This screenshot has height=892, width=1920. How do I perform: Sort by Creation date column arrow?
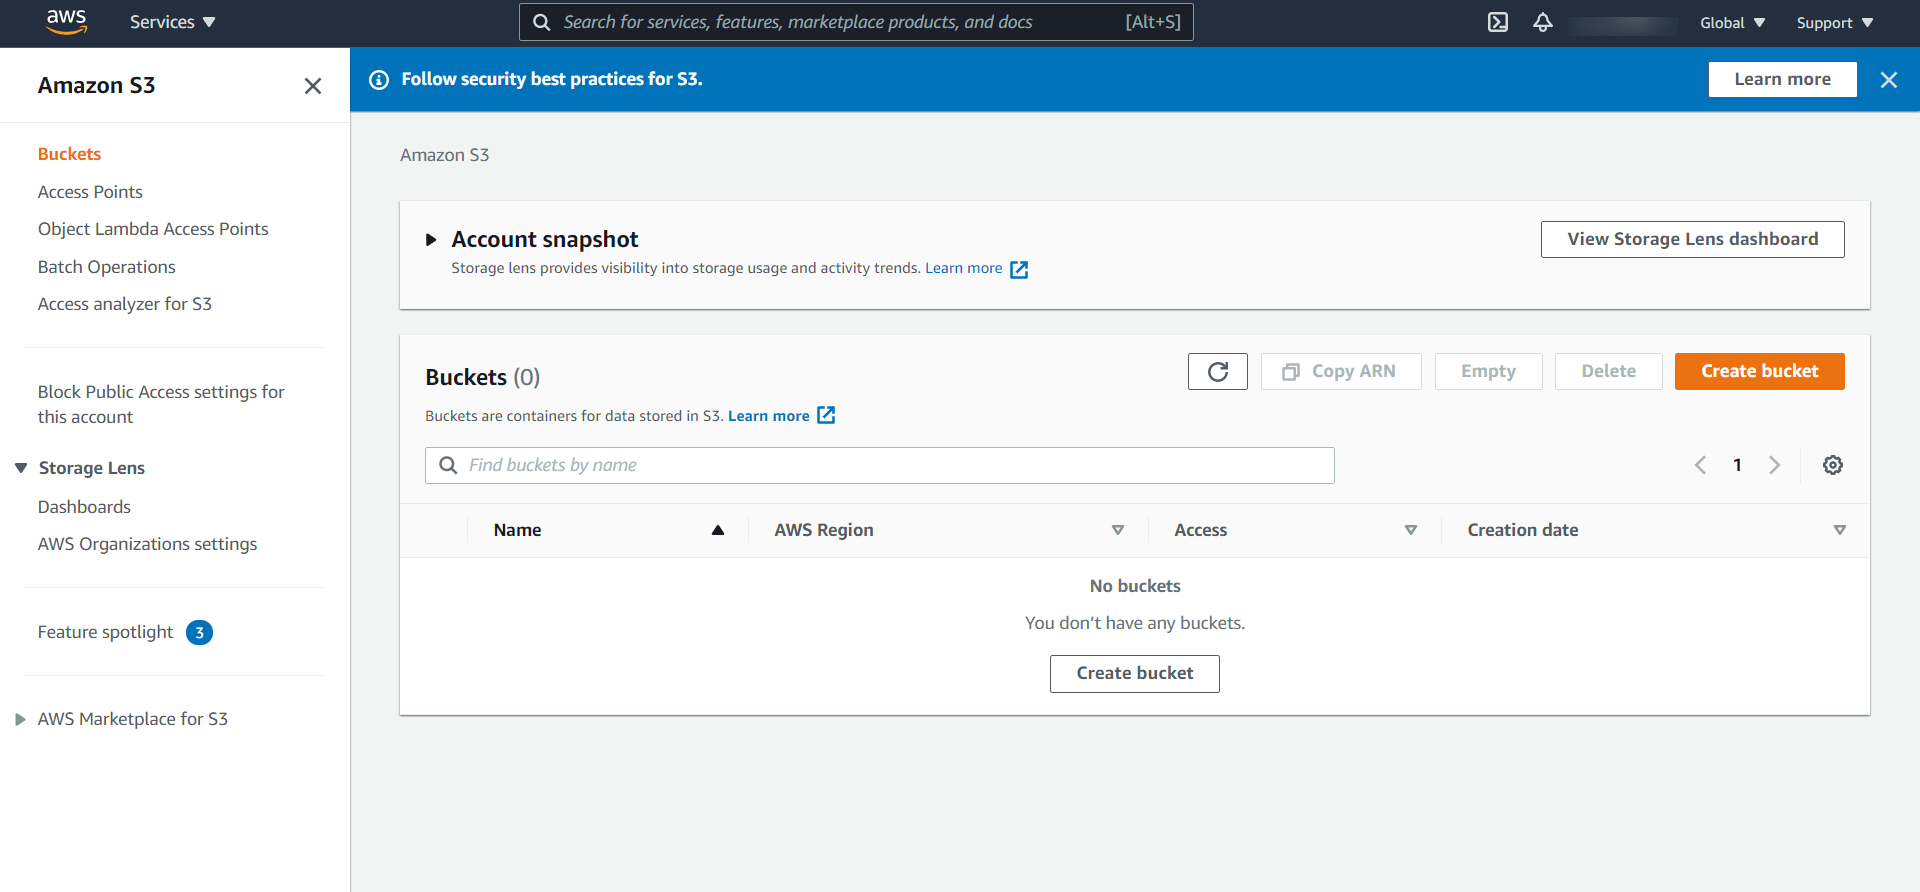[x=1839, y=530]
